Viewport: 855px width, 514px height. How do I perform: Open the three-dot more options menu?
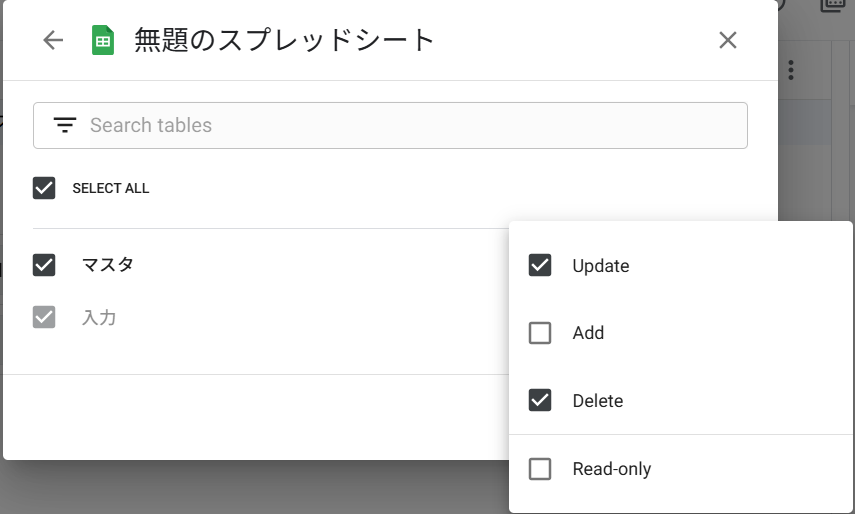coord(791,70)
